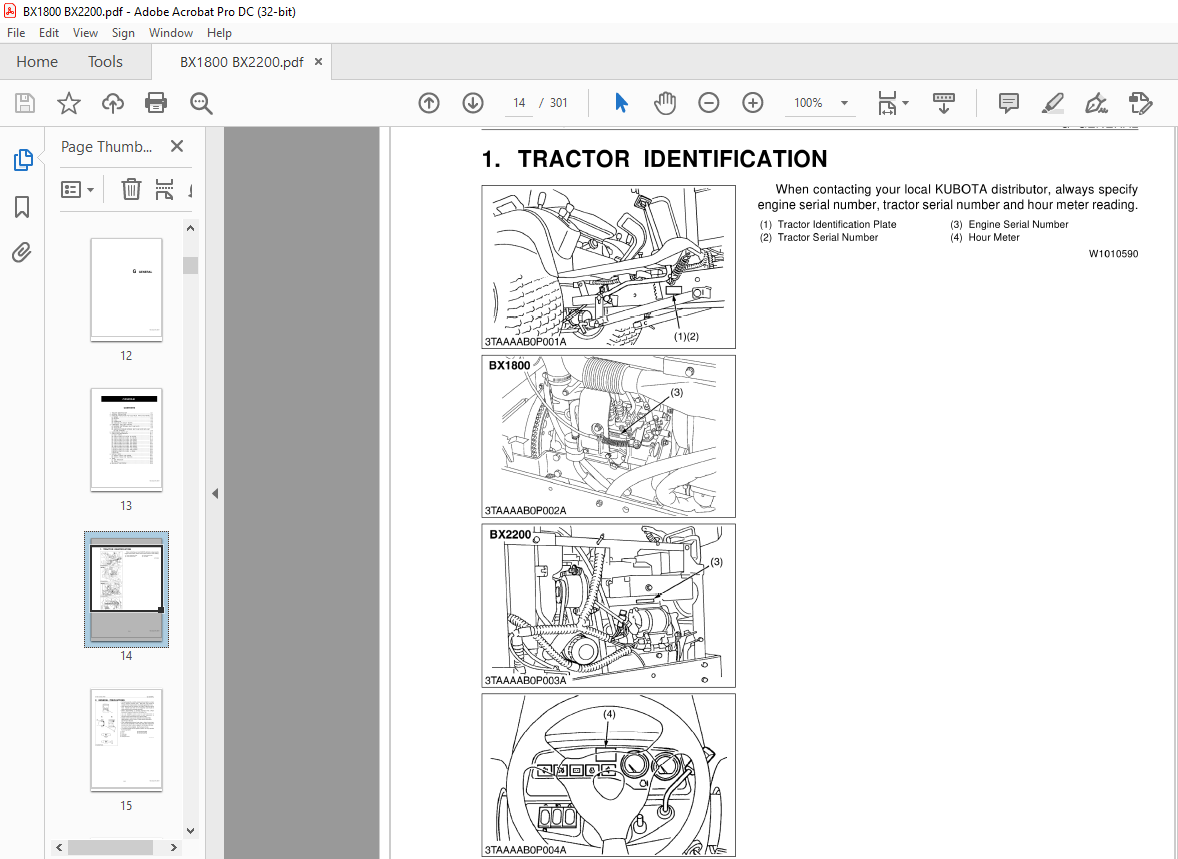1178x859 pixels.
Task: Open the File menu
Action: [16, 33]
